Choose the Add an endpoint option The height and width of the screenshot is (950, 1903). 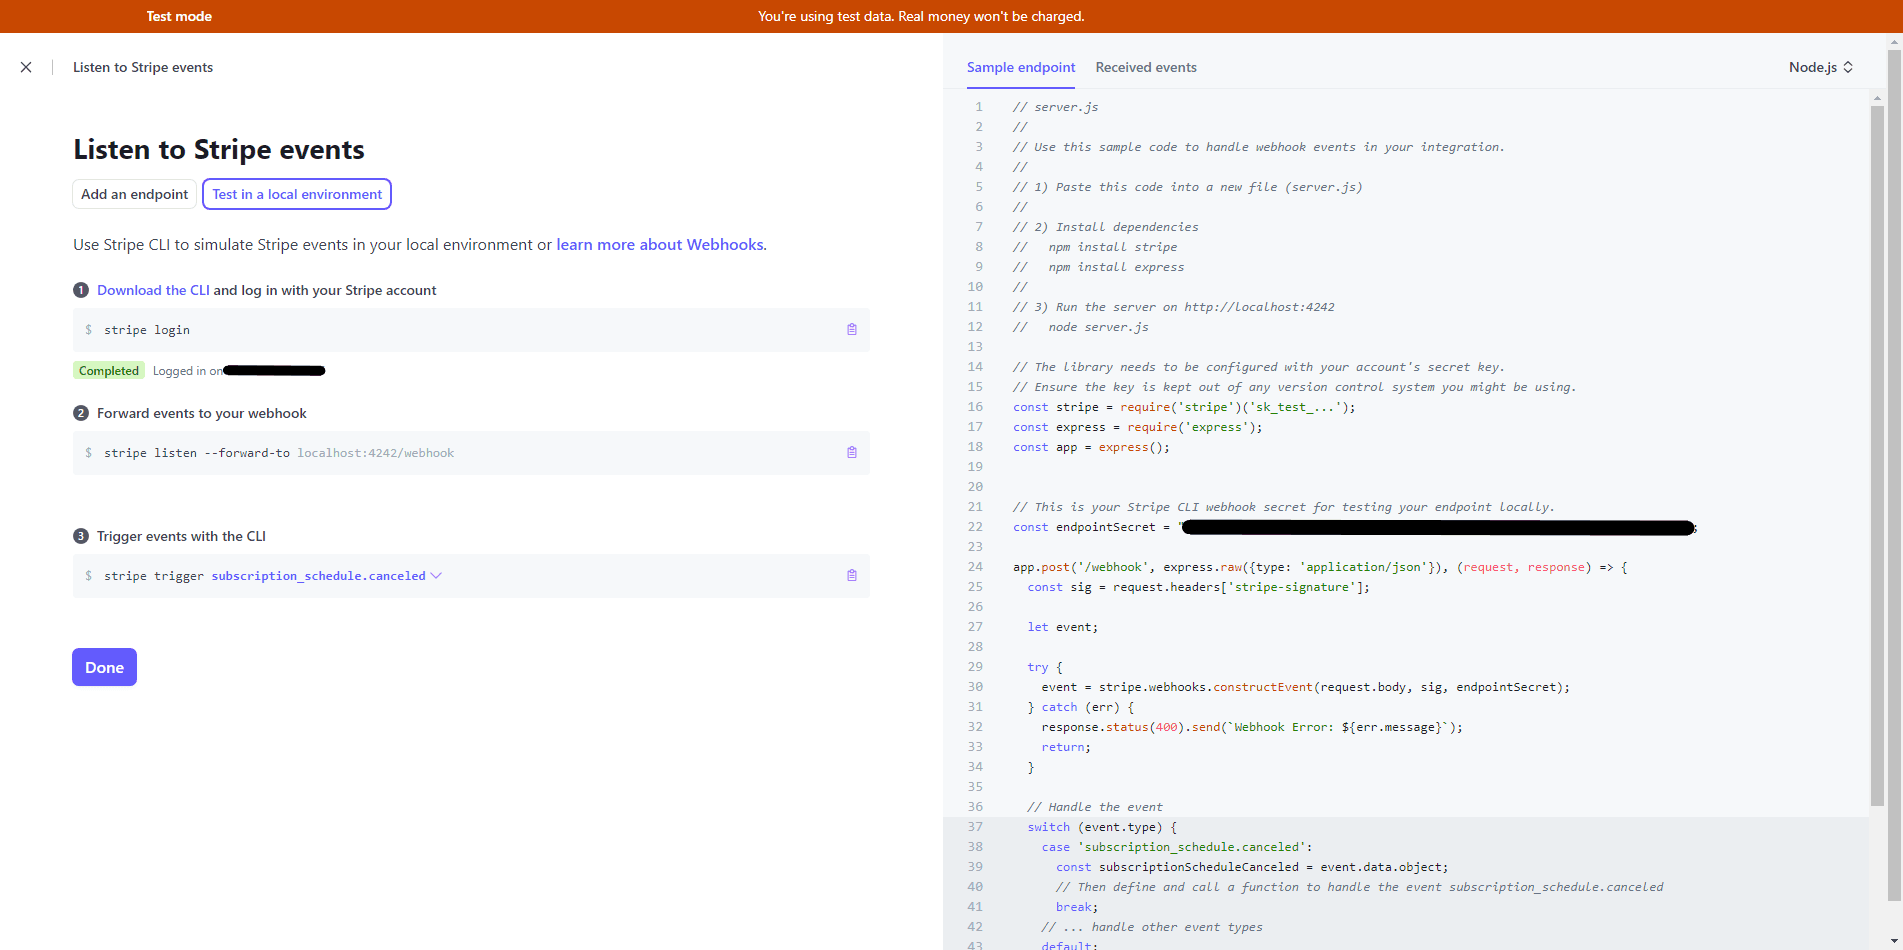[x=134, y=194]
